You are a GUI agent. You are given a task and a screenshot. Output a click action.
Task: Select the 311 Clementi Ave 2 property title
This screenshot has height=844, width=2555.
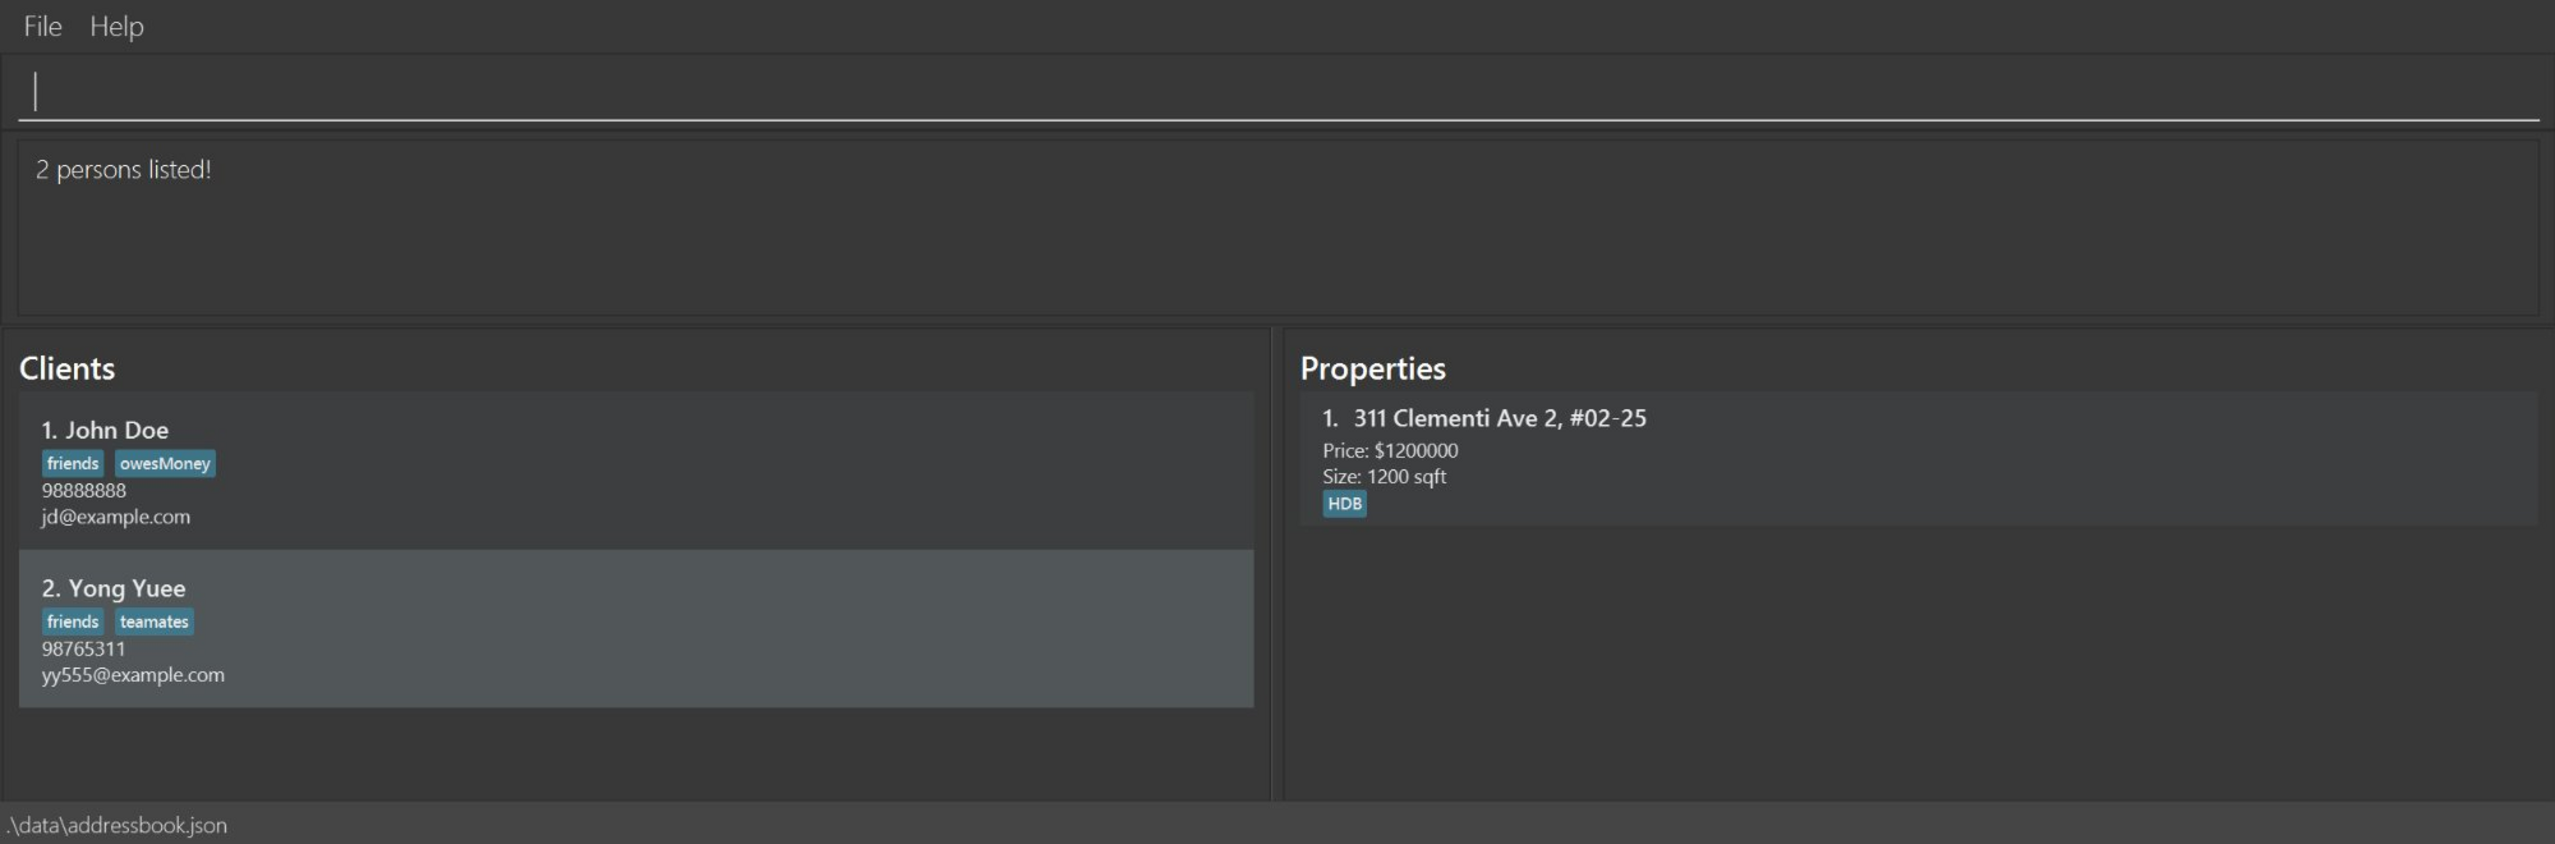[1499, 418]
